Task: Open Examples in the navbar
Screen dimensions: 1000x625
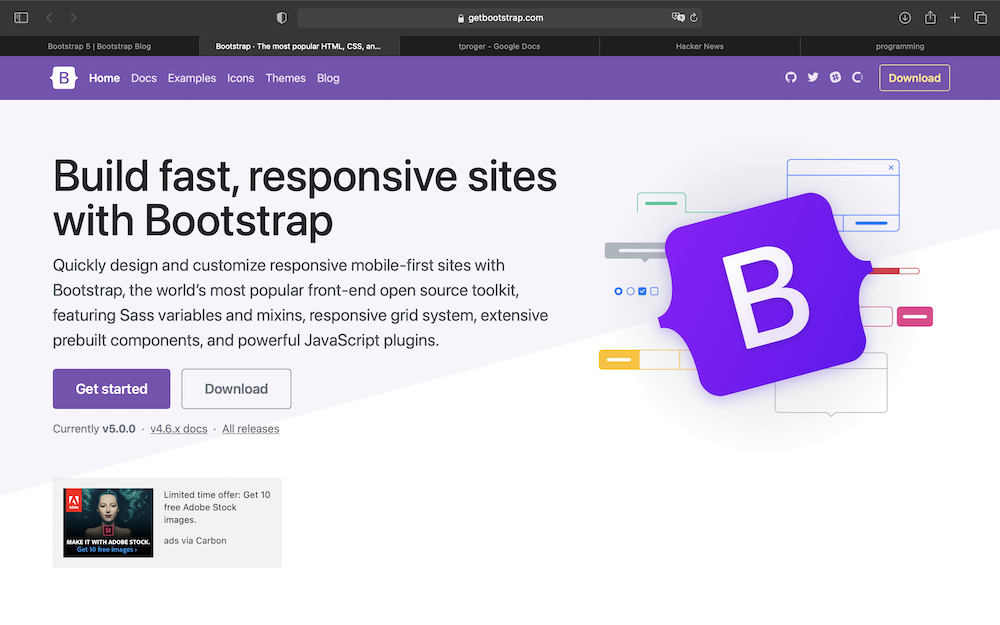Action: pyautogui.click(x=192, y=78)
